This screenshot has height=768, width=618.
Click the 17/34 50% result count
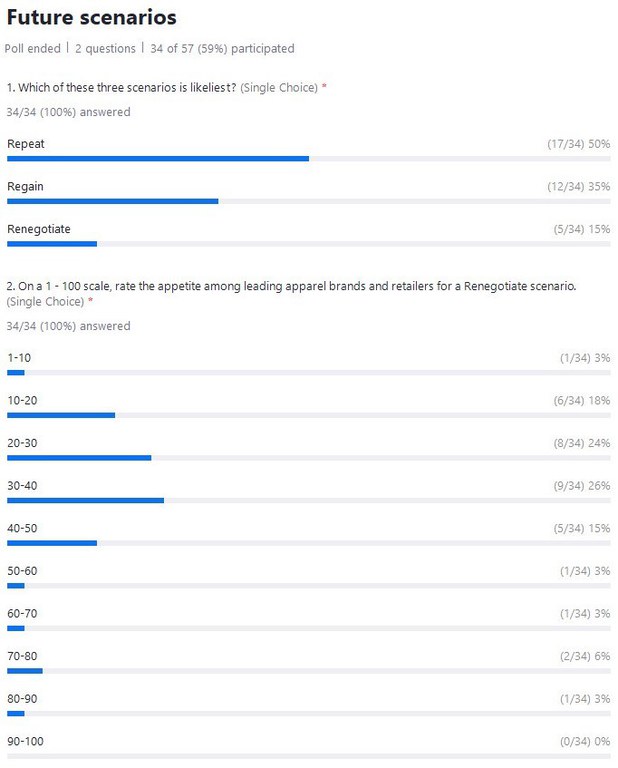(x=578, y=144)
